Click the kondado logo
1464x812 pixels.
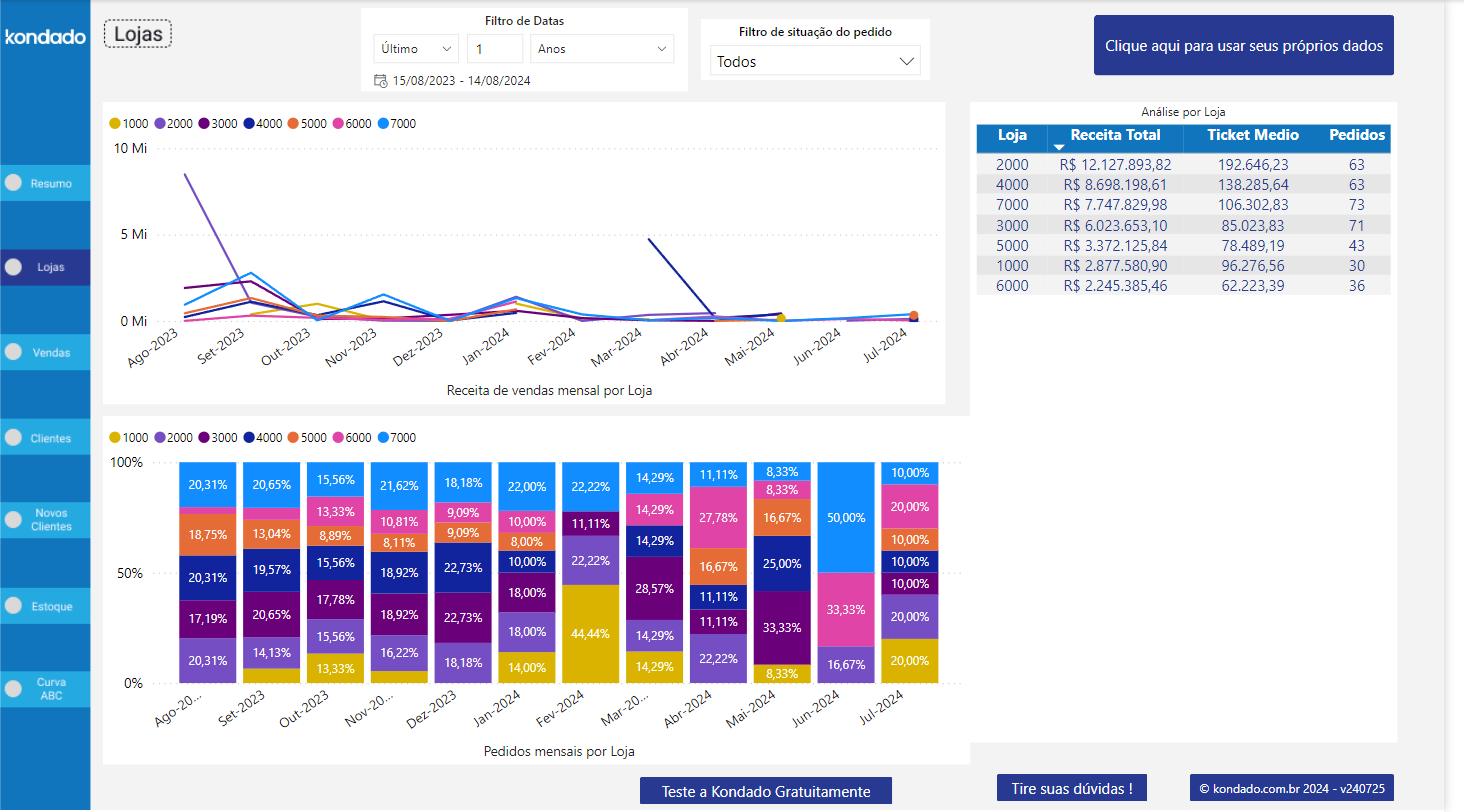(x=45, y=36)
